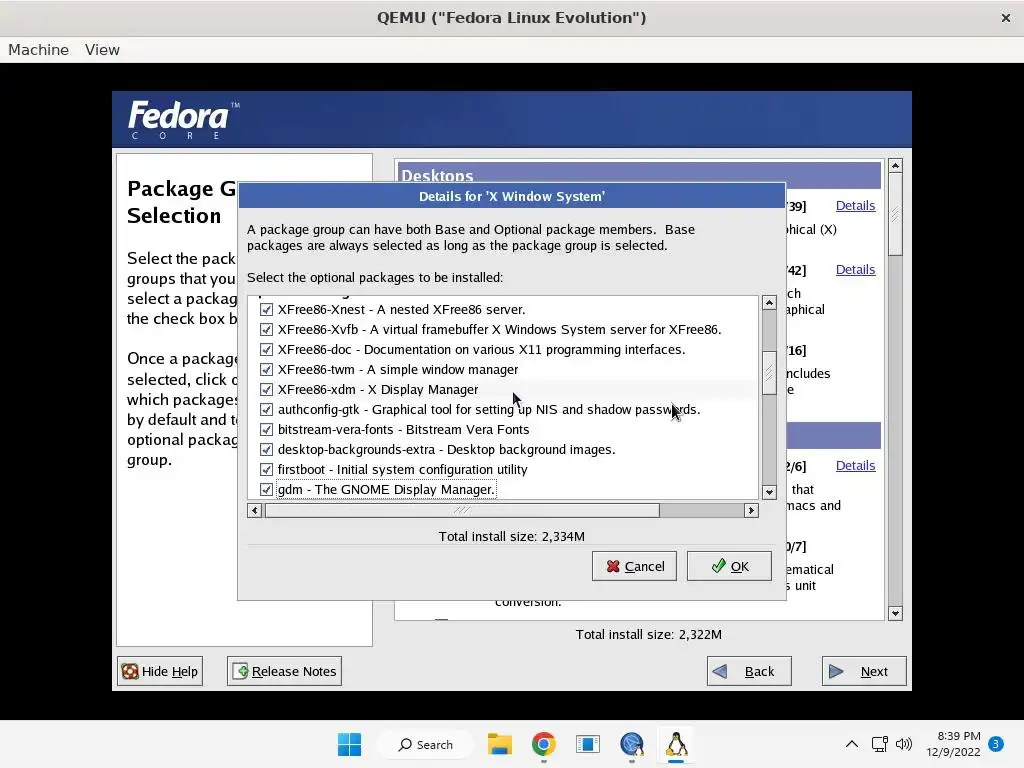
Task: Open the globe app icon in taskbar
Action: pyautogui.click(x=632, y=744)
